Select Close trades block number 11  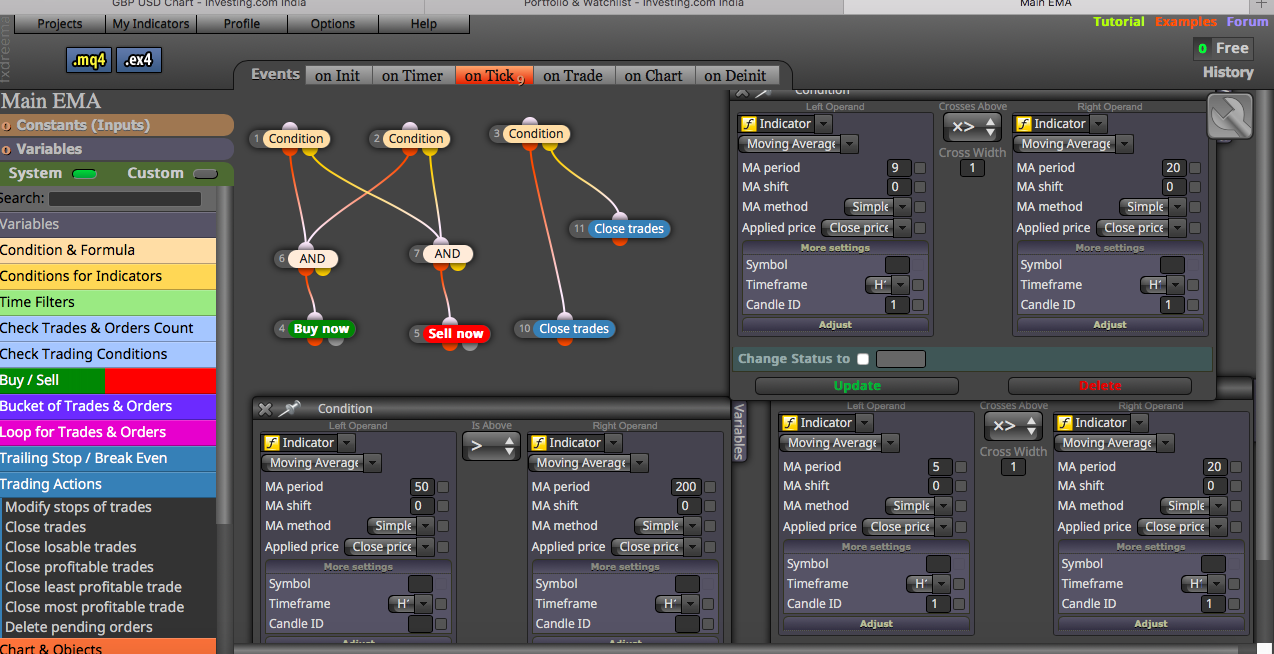coord(629,229)
